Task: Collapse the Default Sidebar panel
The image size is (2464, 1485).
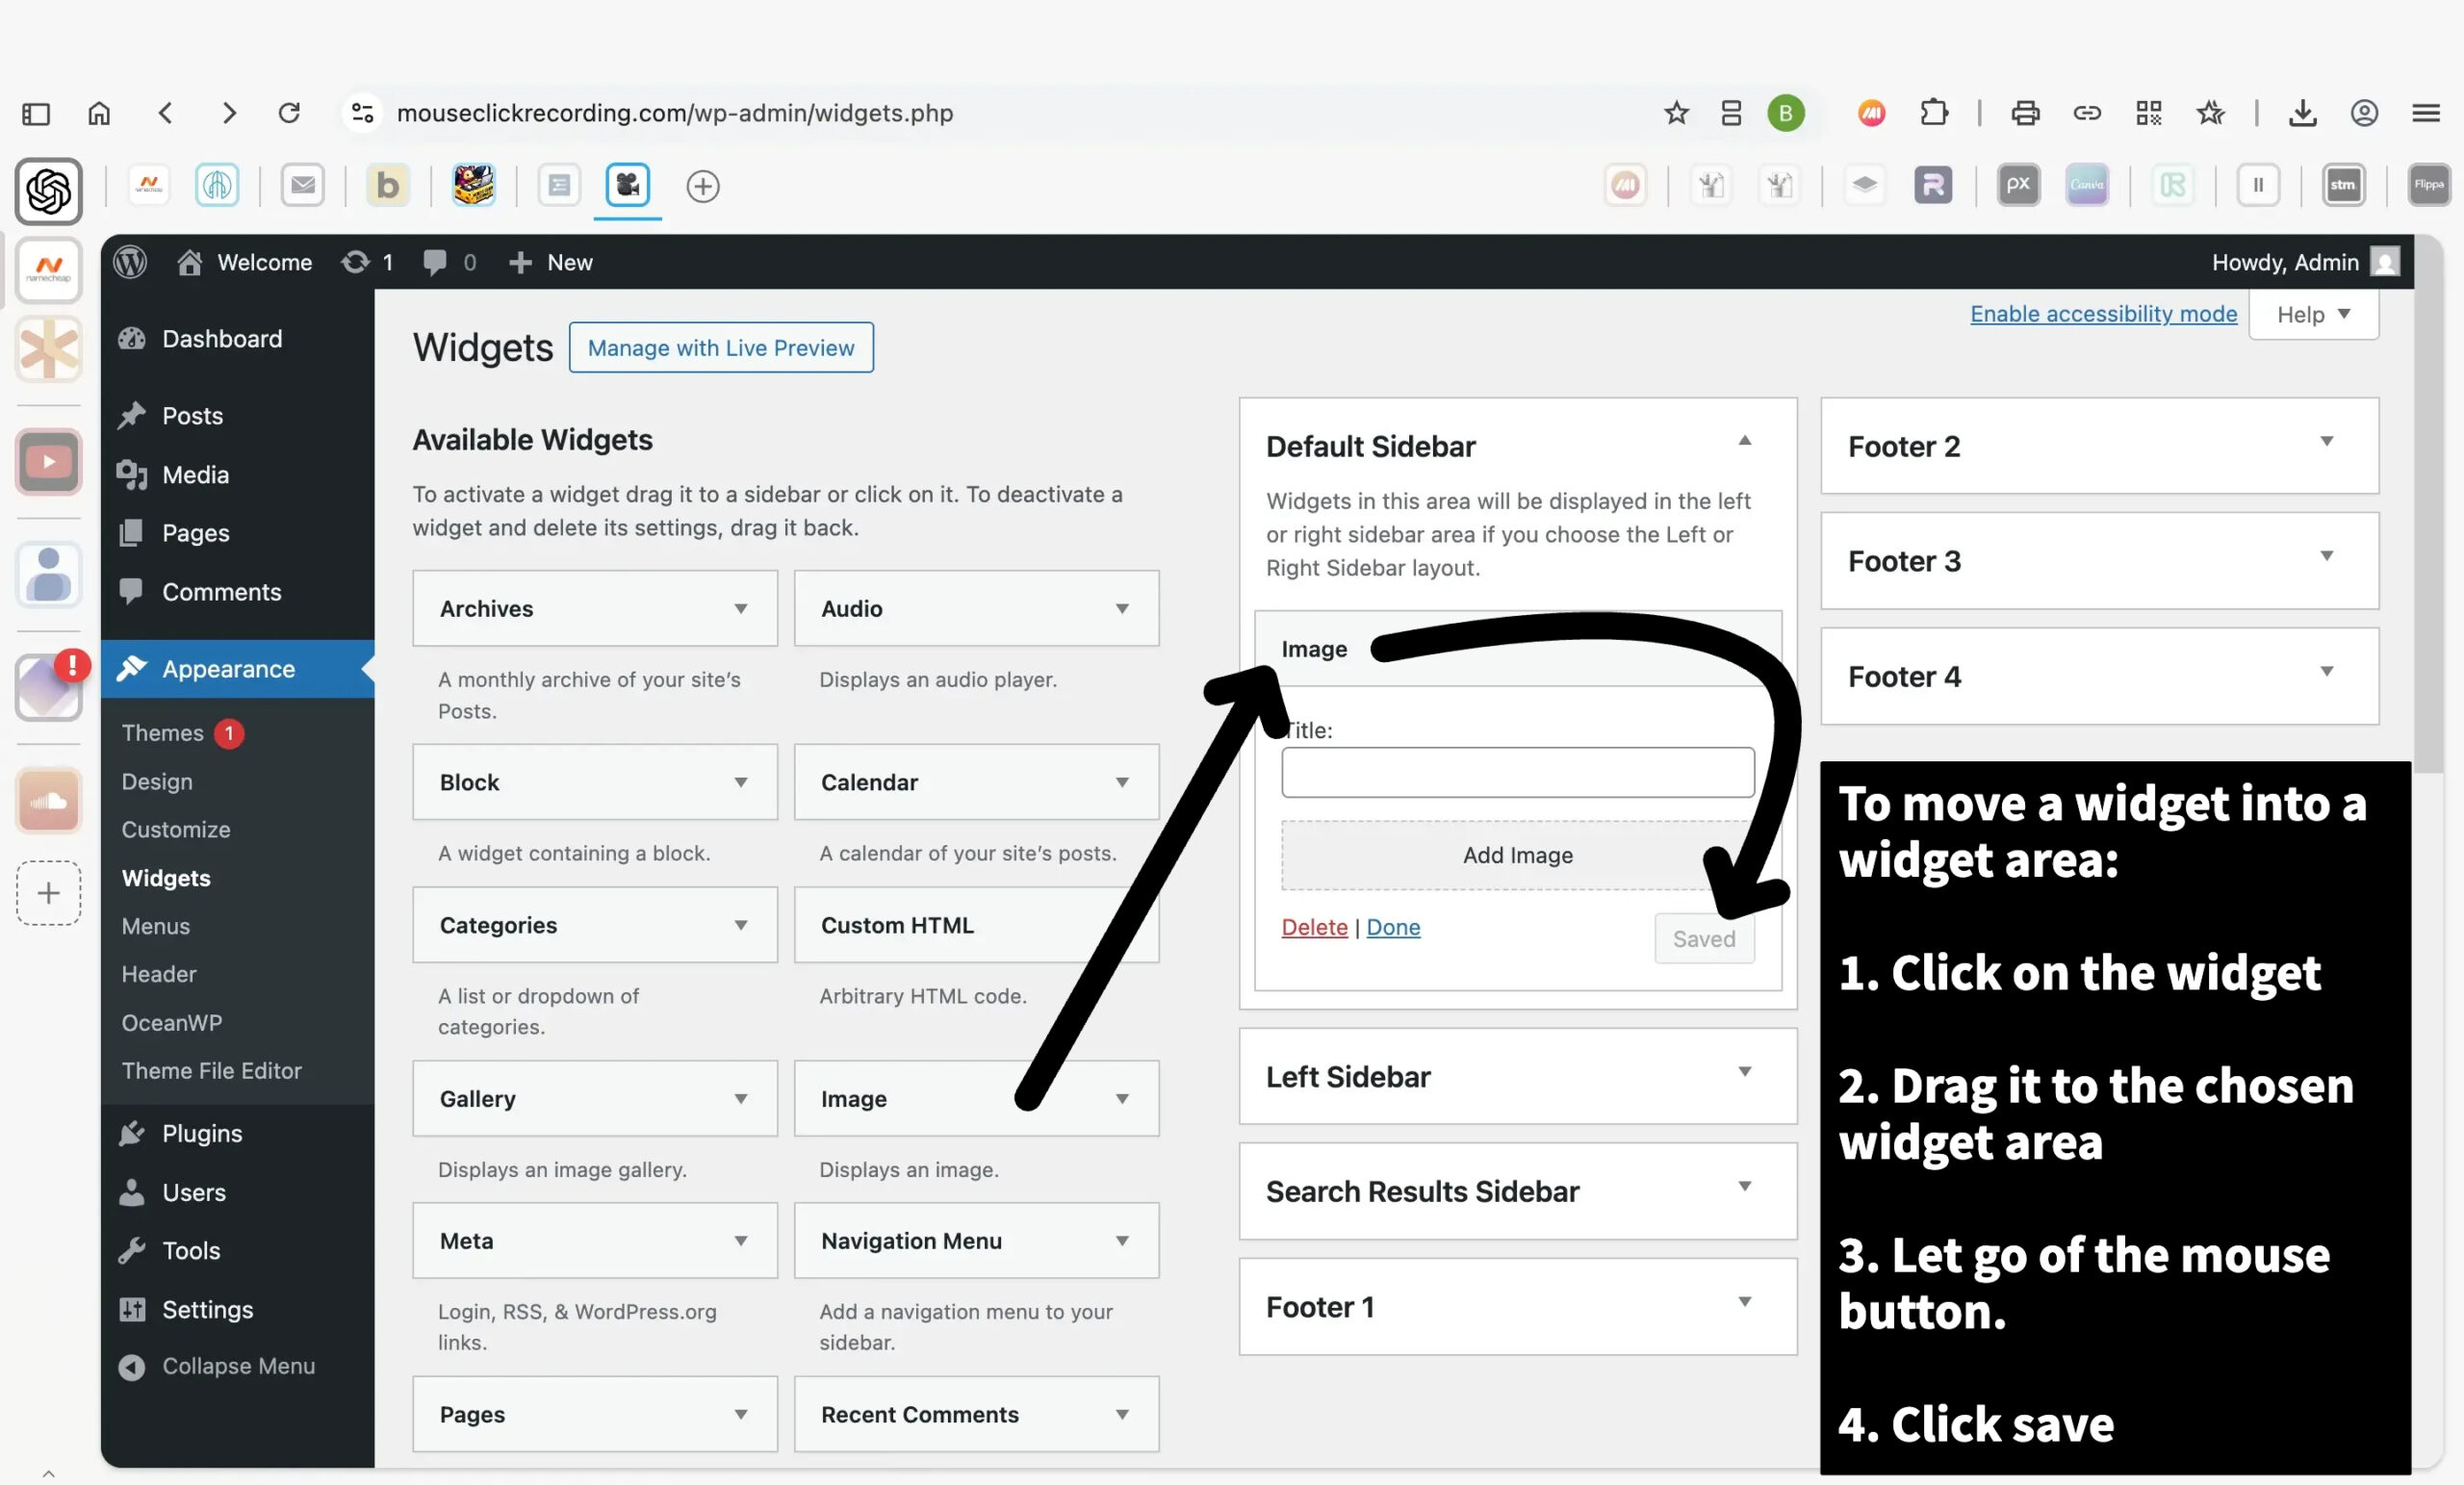Action: pos(1744,441)
